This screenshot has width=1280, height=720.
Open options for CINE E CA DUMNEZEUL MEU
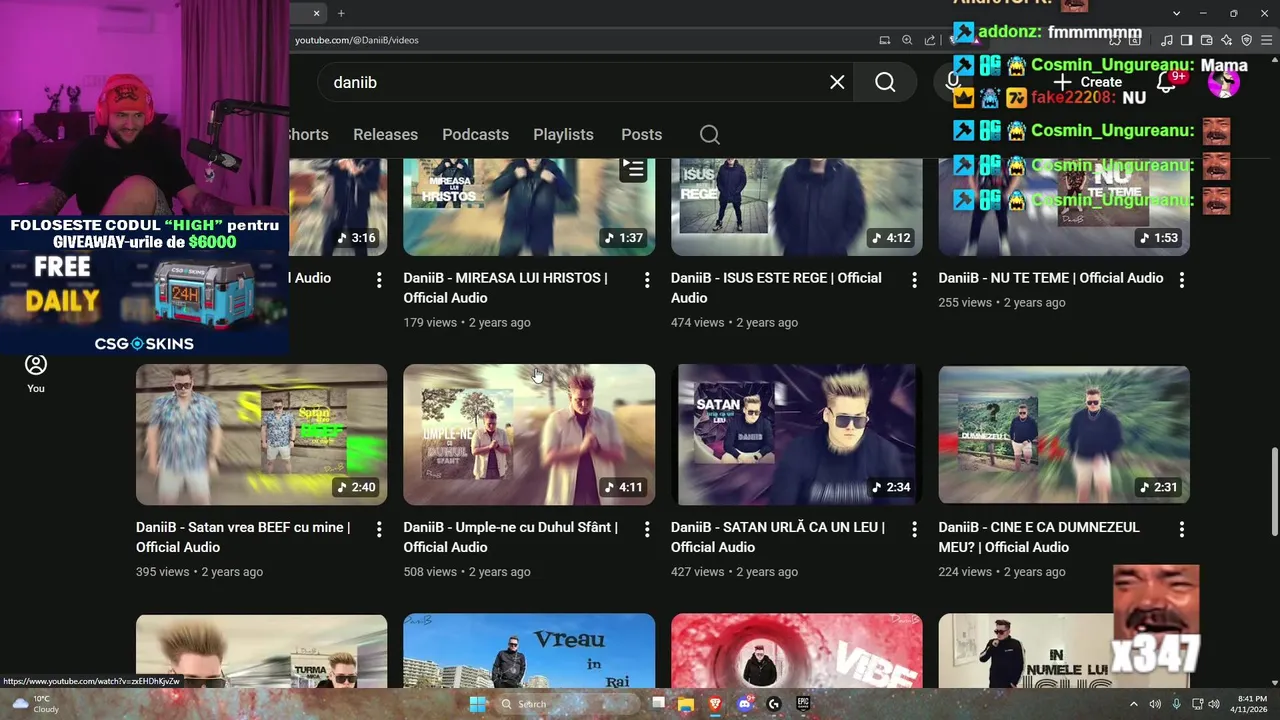tap(1181, 530)
